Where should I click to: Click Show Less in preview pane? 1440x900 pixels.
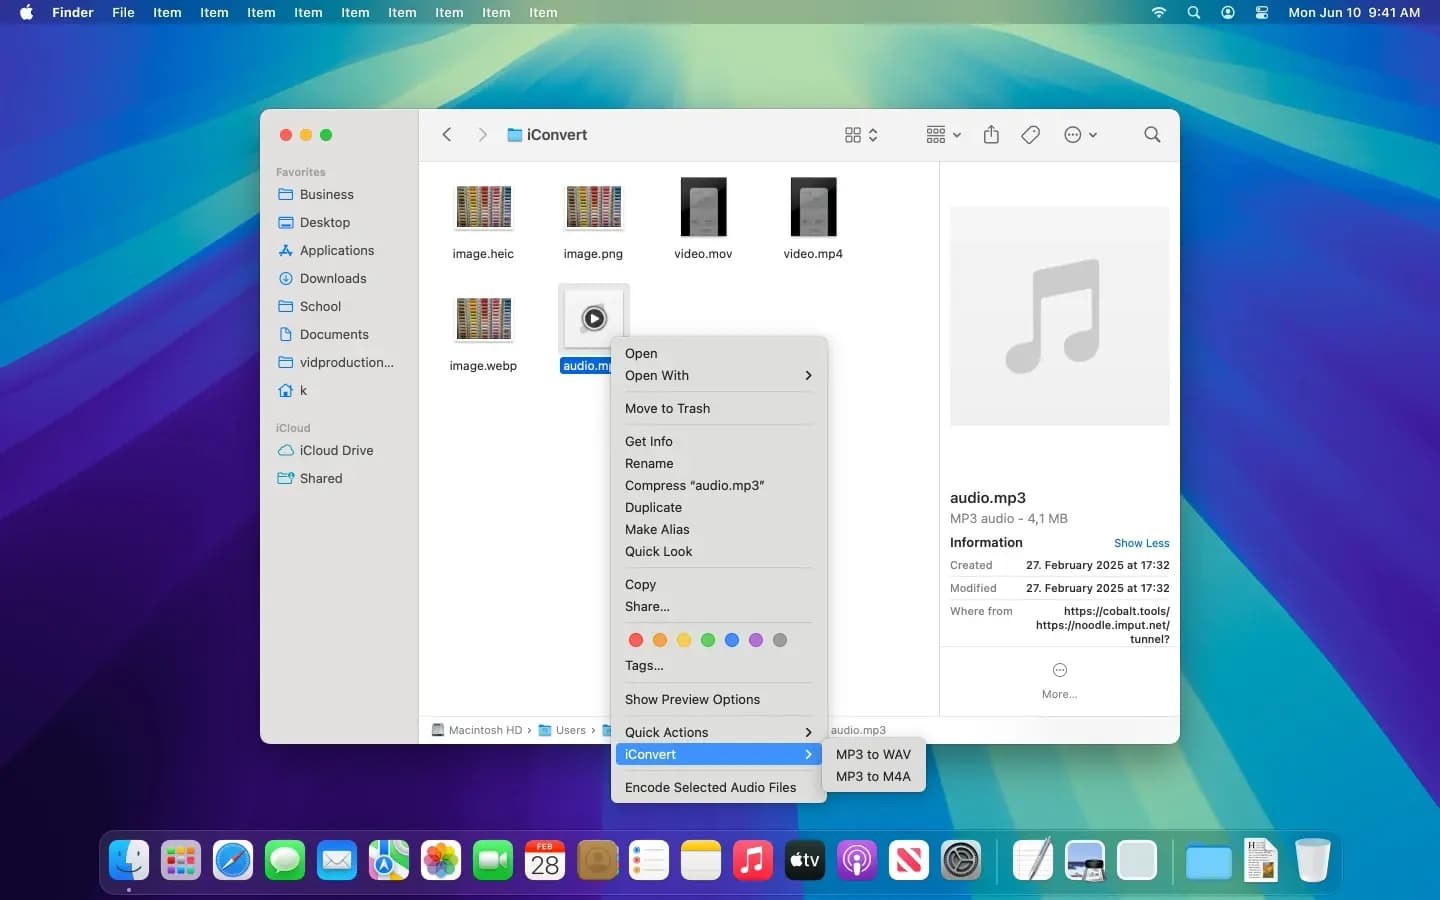1141,544
